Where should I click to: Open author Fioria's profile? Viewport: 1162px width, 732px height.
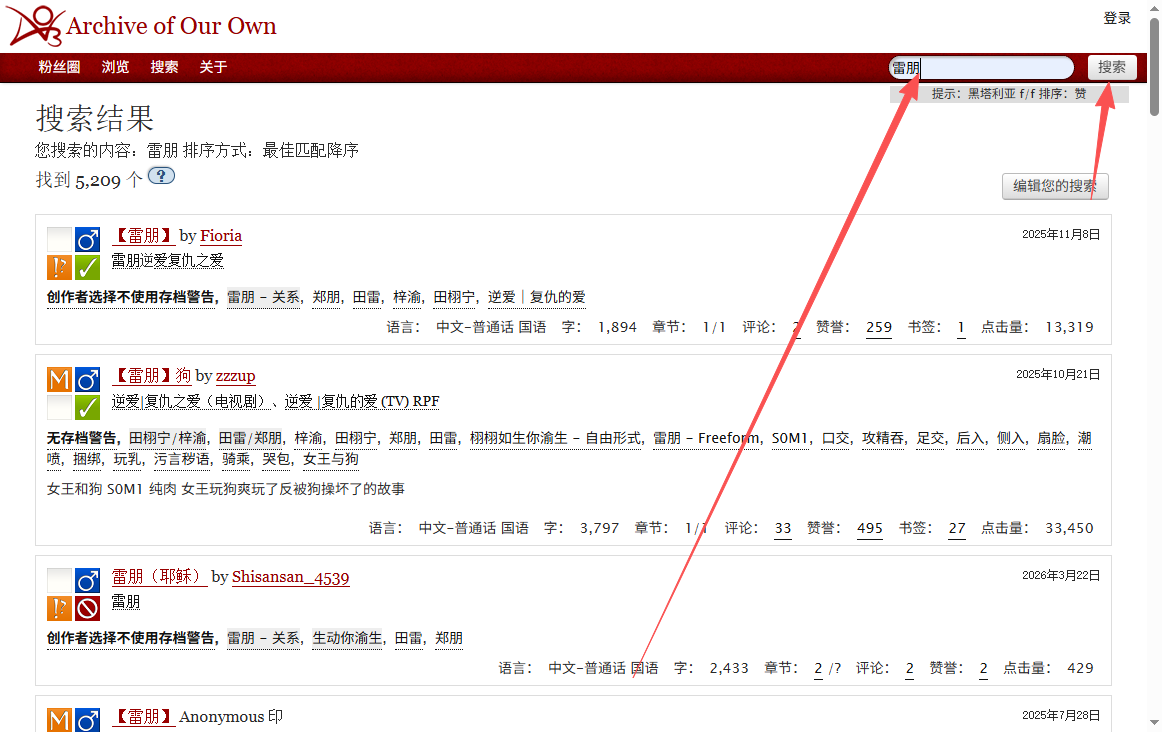221,236
